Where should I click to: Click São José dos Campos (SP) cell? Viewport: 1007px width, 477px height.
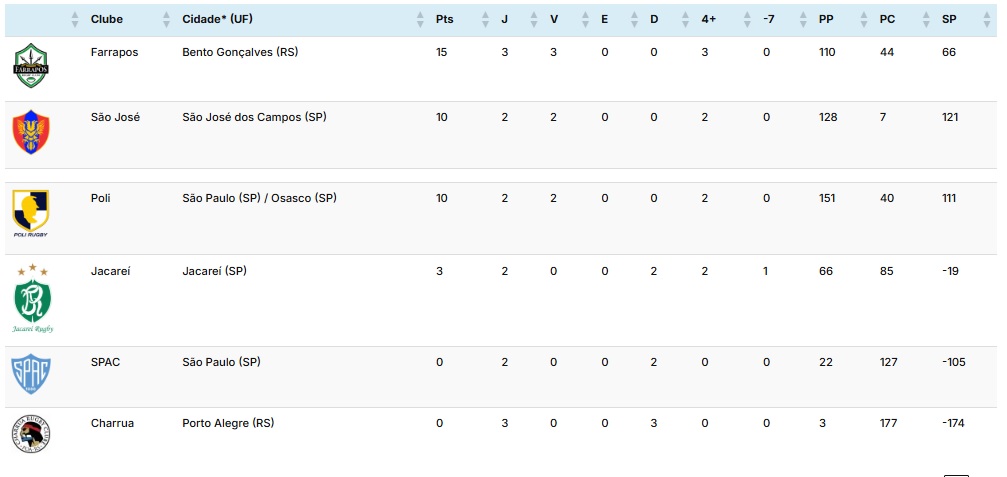tap(254, 117)
